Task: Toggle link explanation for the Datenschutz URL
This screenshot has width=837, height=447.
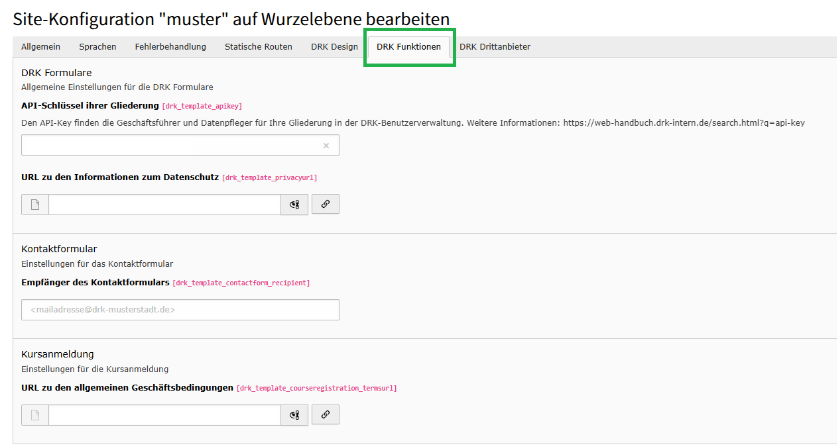Action: 294,204
